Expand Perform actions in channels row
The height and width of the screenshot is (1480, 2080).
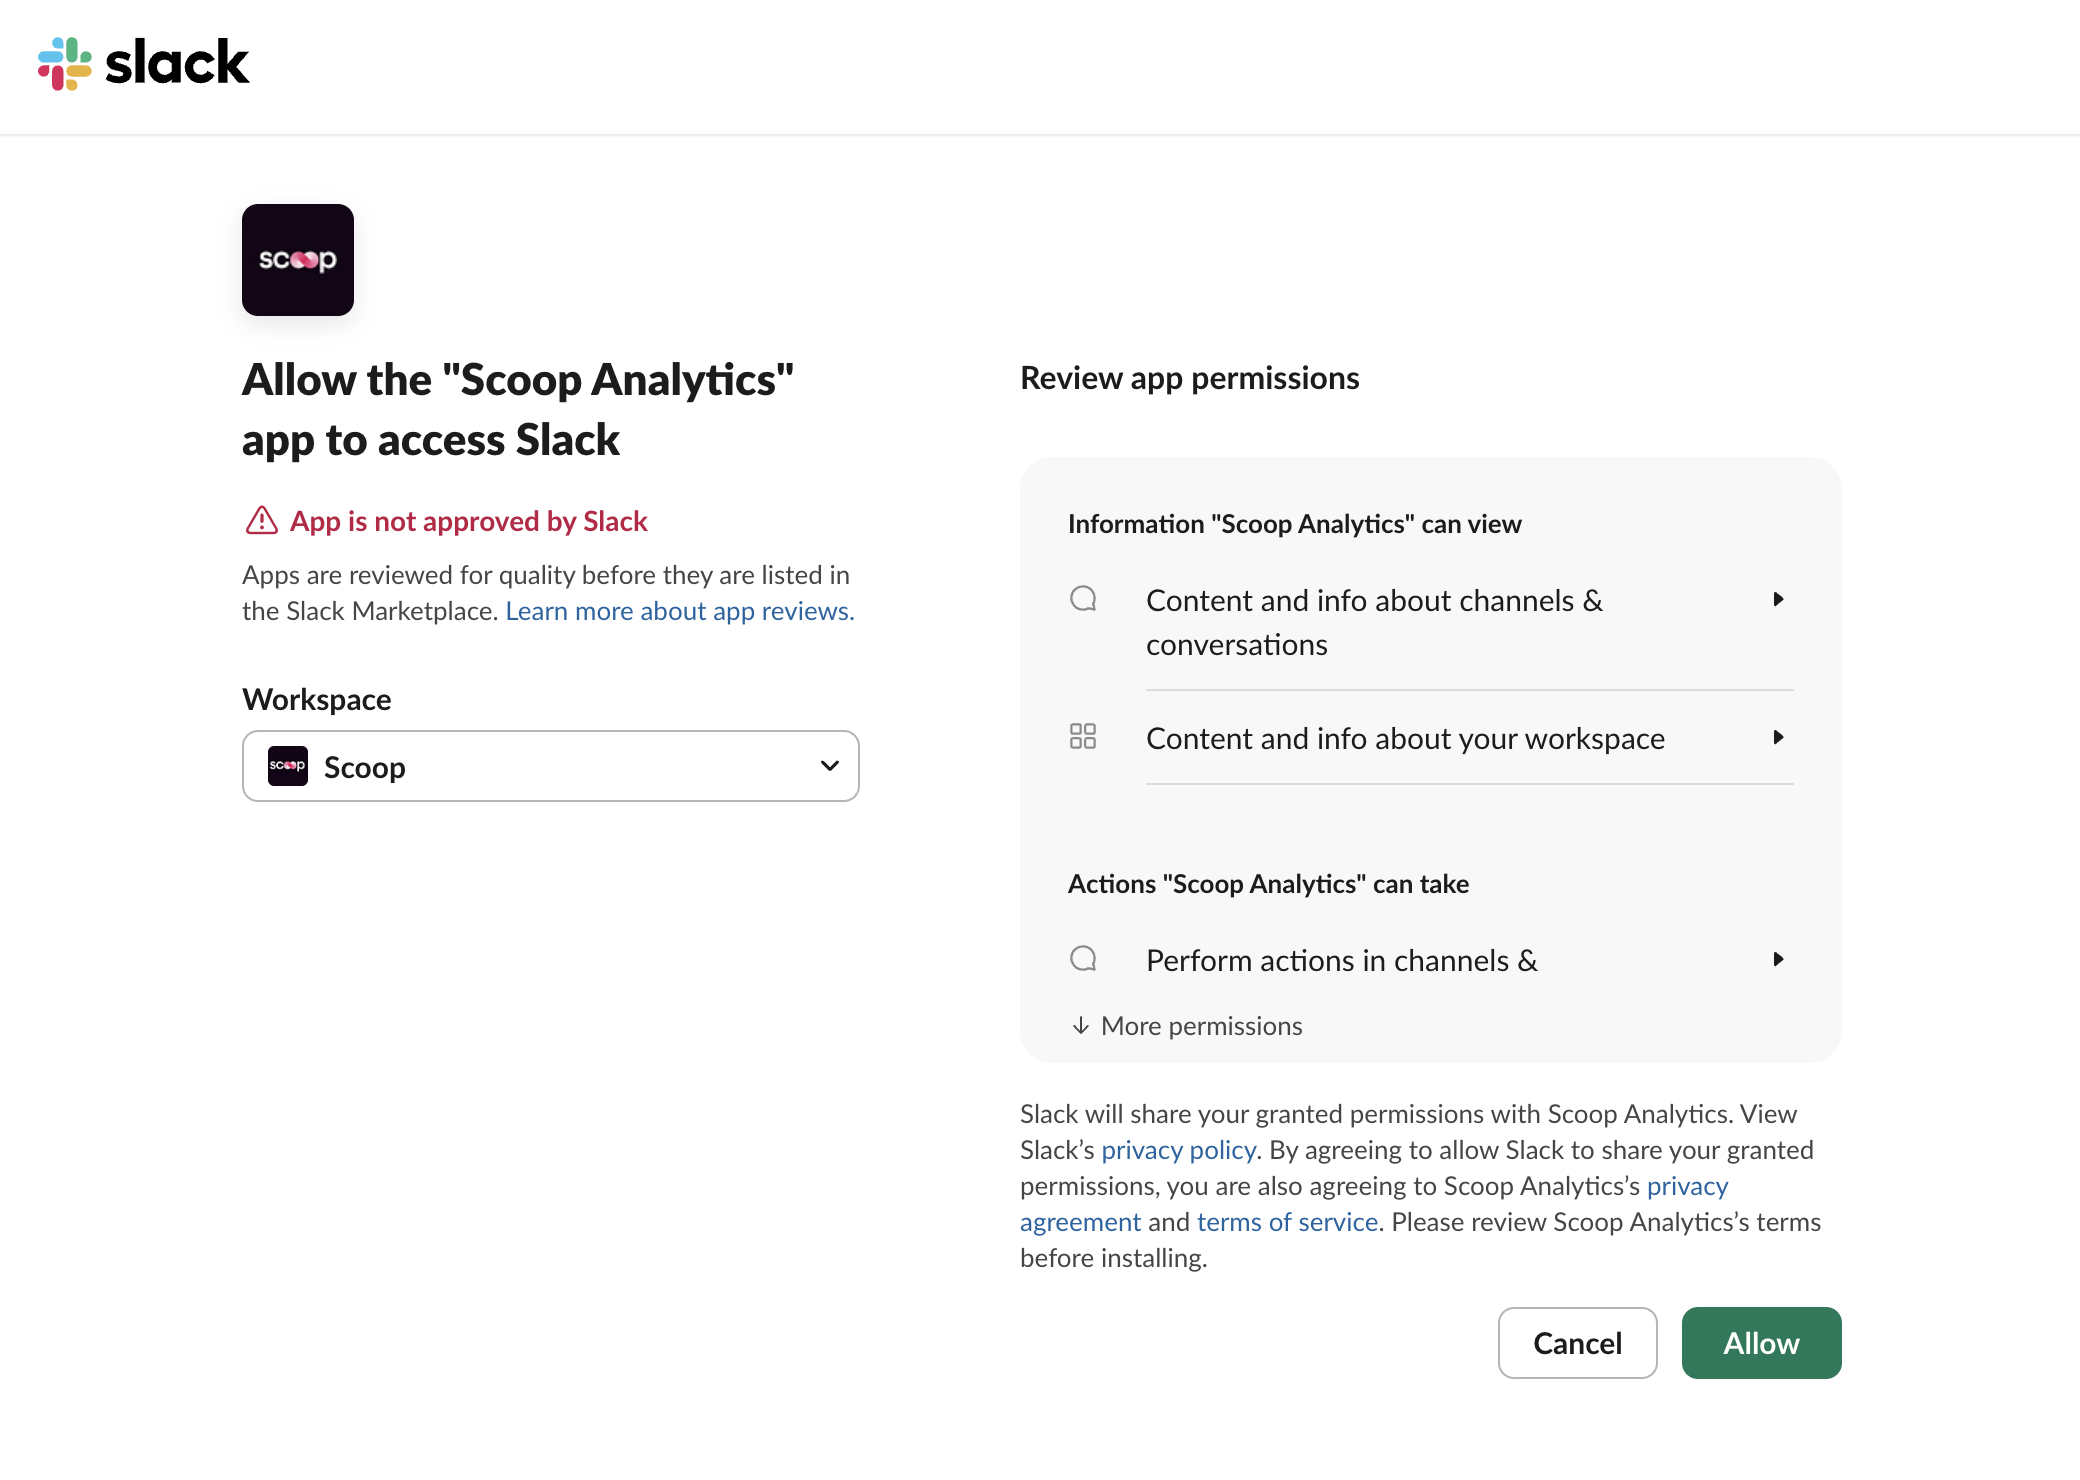pos(1777,959)
